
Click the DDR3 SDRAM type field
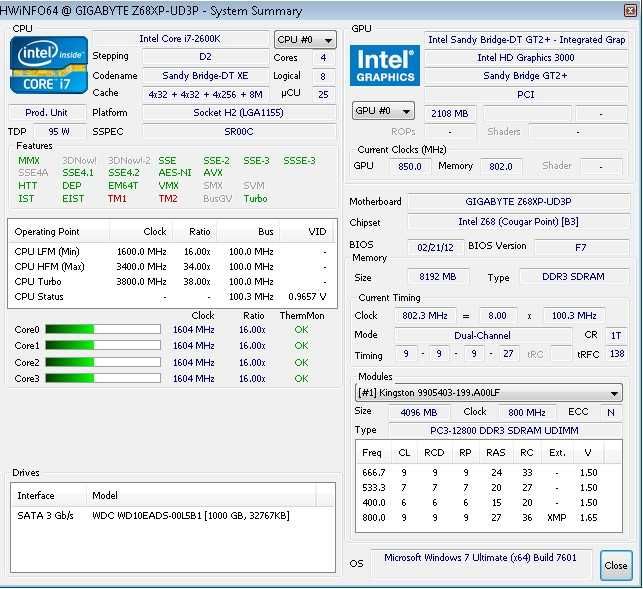[x=573, y=277]
